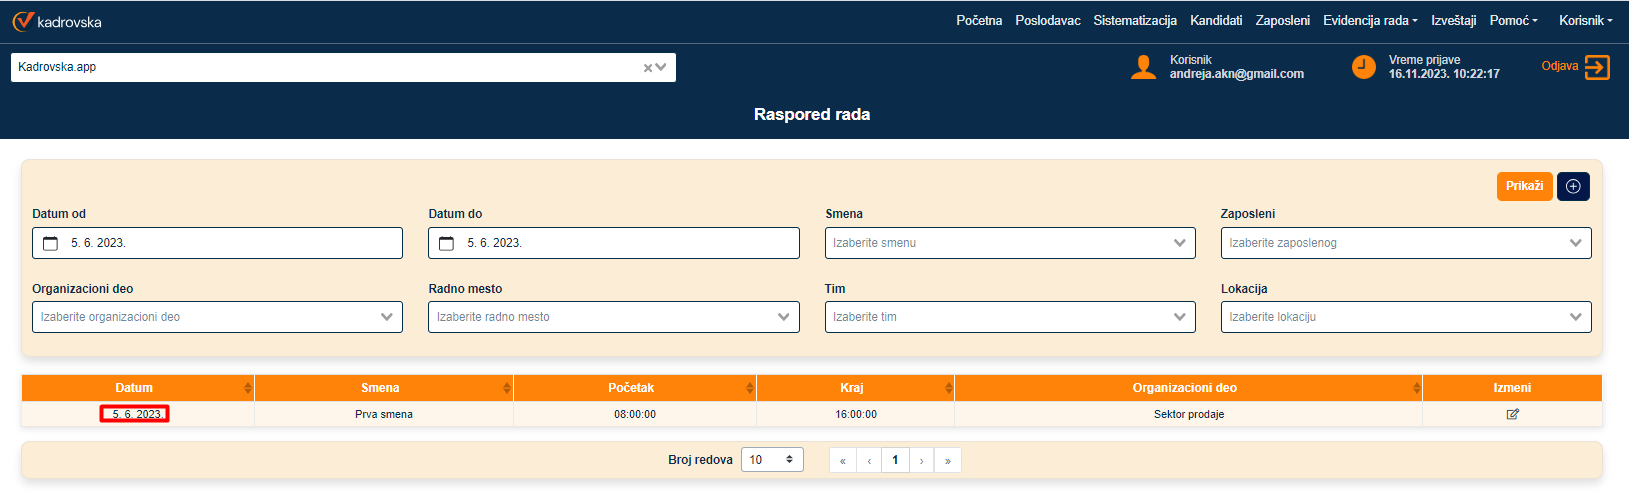Image resolution: width=1629 pixels, height=503 pixels.
Task: Click the Odjava logout icon
Action: [1597, 67]
